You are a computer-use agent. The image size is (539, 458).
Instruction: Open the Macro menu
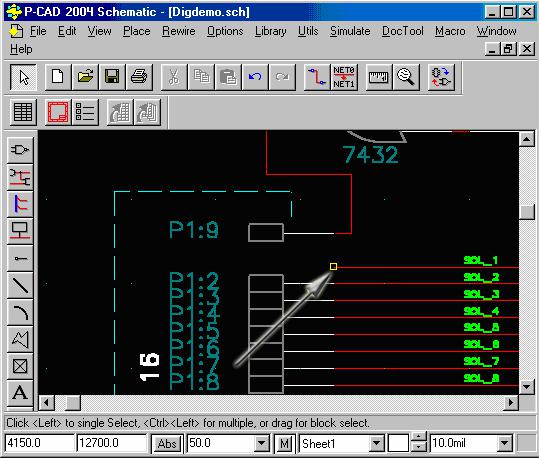pos(450,31)
